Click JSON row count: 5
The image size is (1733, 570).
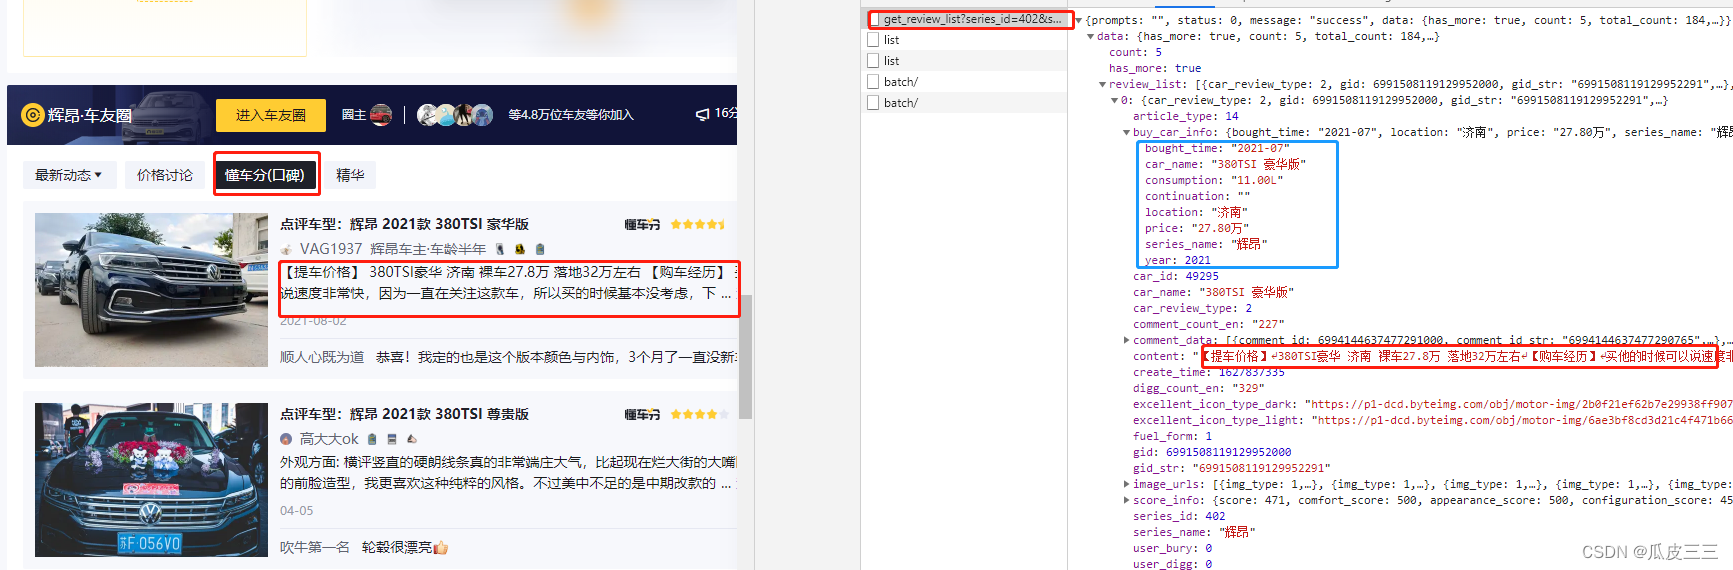click(1135, 52)
